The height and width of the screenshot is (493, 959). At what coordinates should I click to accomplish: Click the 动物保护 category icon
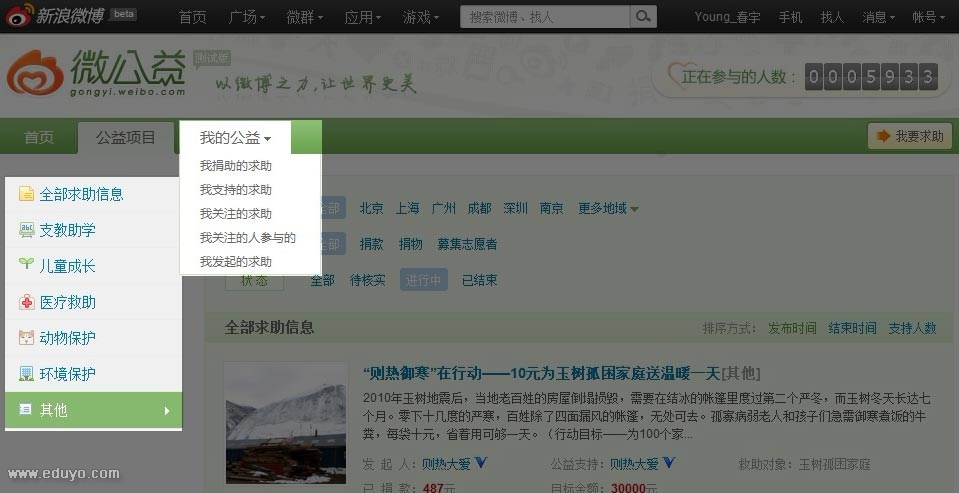tap(26, 338)
